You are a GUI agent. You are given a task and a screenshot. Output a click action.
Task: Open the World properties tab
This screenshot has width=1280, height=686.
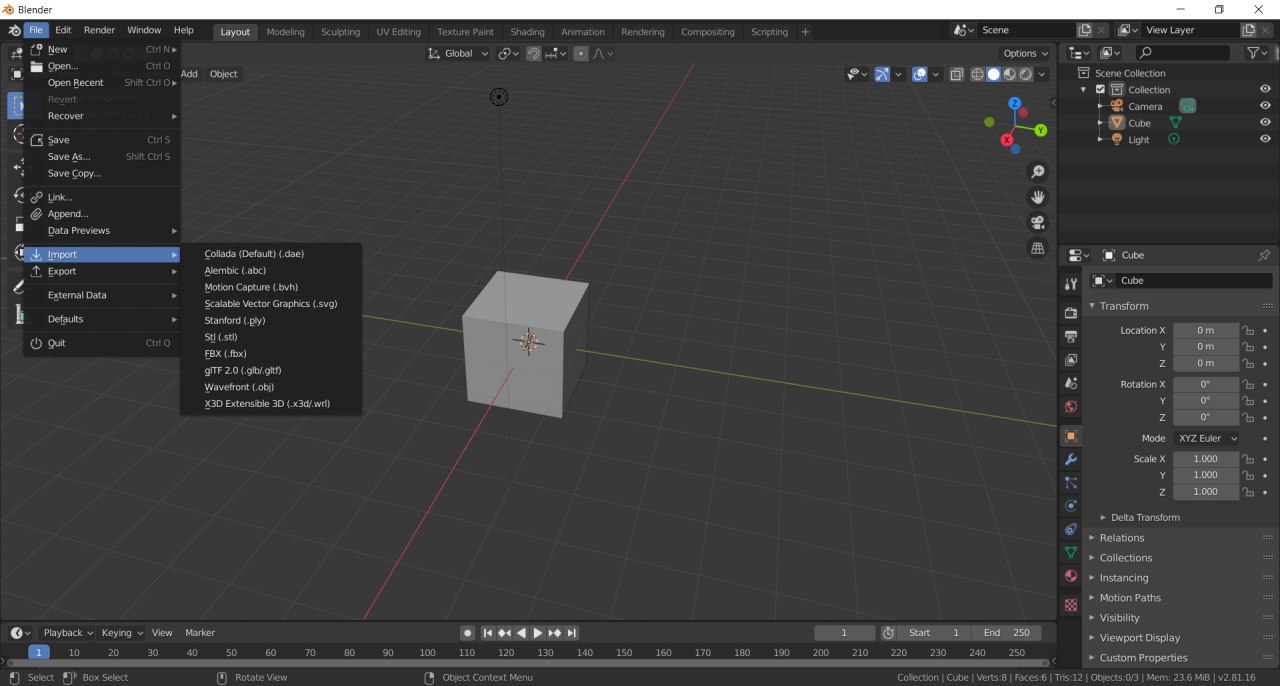tap(1071, 407)
